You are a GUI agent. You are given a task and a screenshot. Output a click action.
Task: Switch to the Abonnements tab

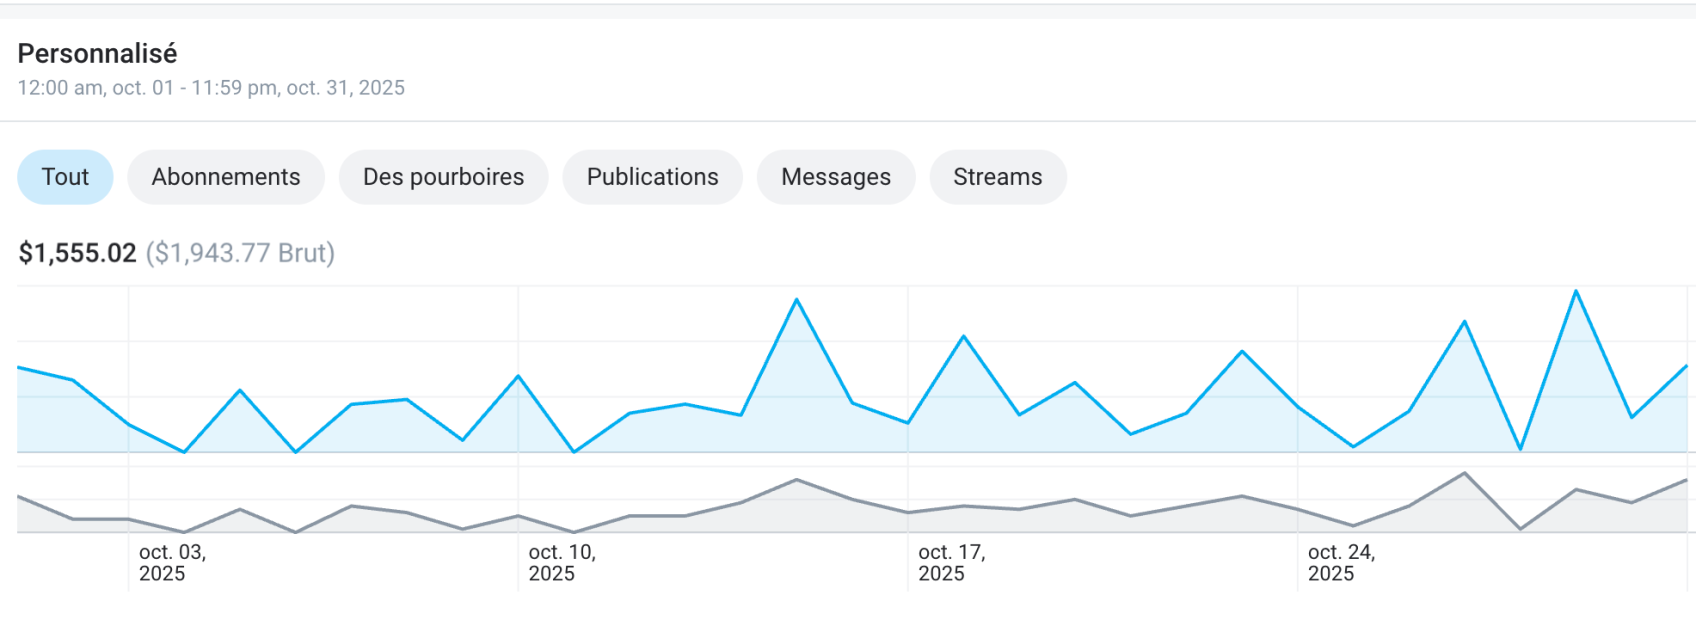225,177
